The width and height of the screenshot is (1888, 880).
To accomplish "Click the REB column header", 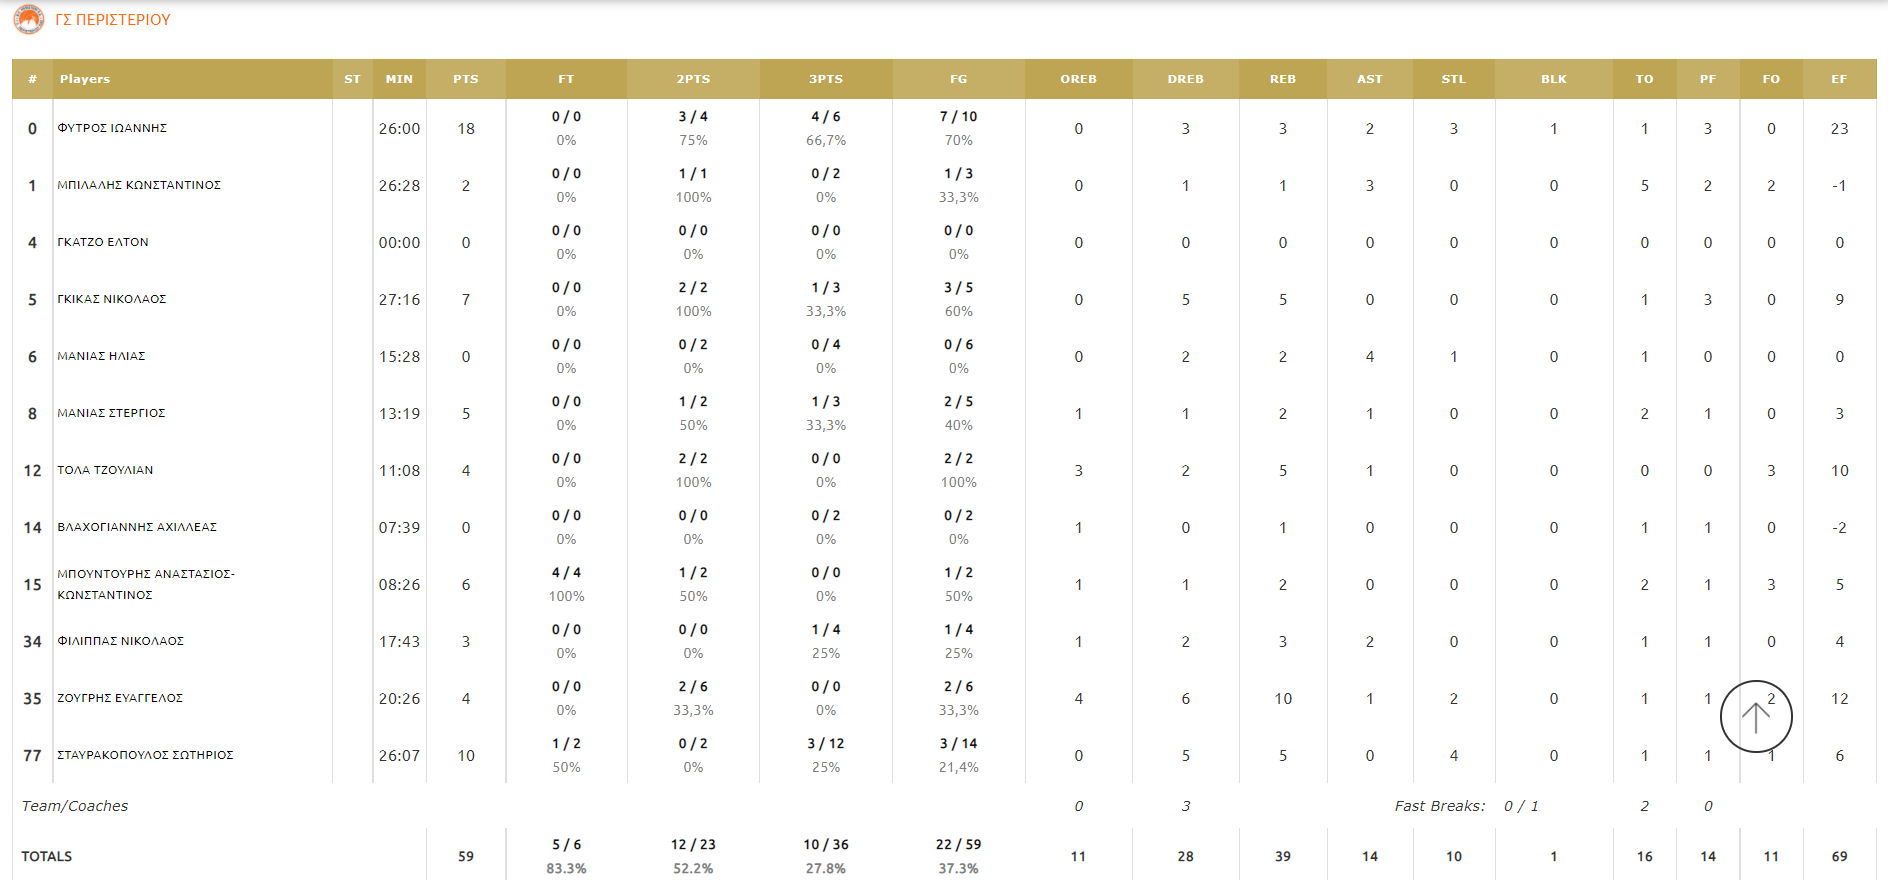I will point(1282,79).
